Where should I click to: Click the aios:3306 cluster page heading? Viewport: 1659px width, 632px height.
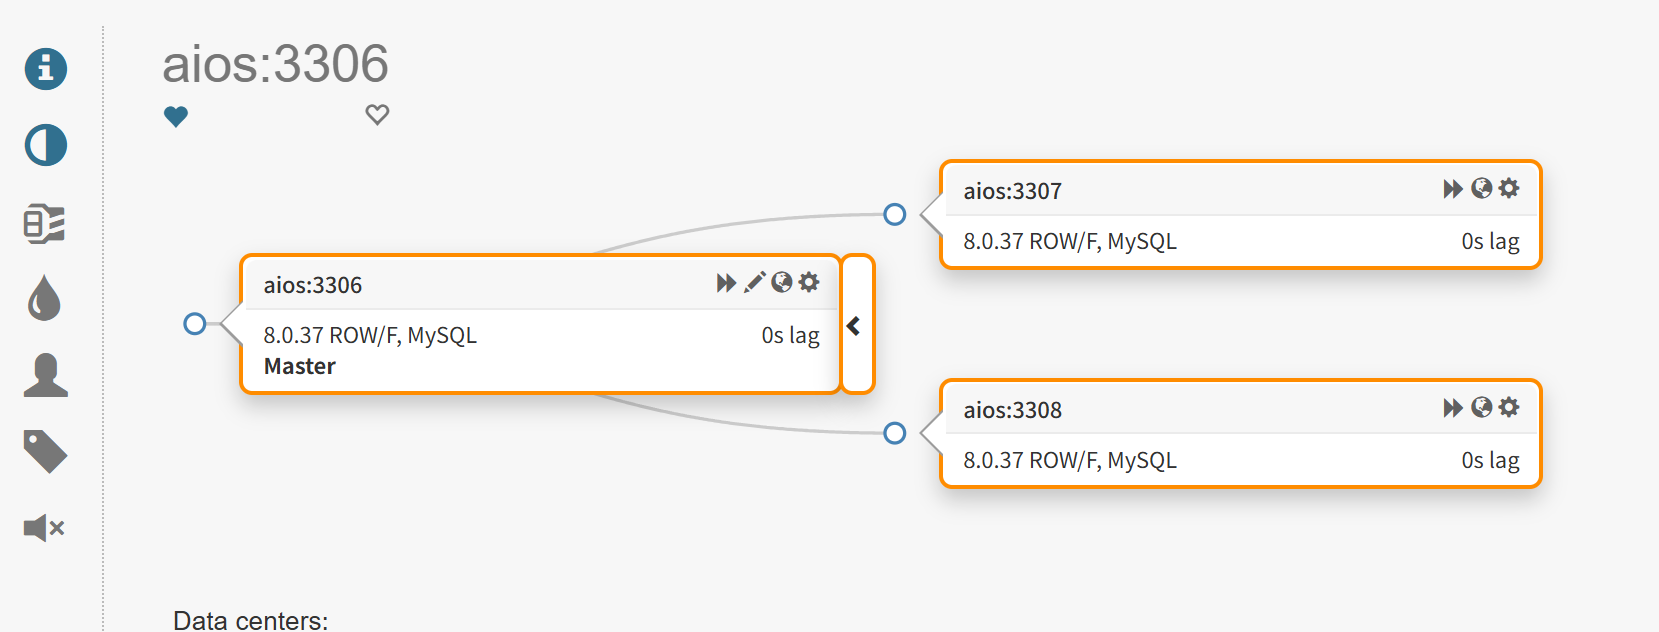275,64
